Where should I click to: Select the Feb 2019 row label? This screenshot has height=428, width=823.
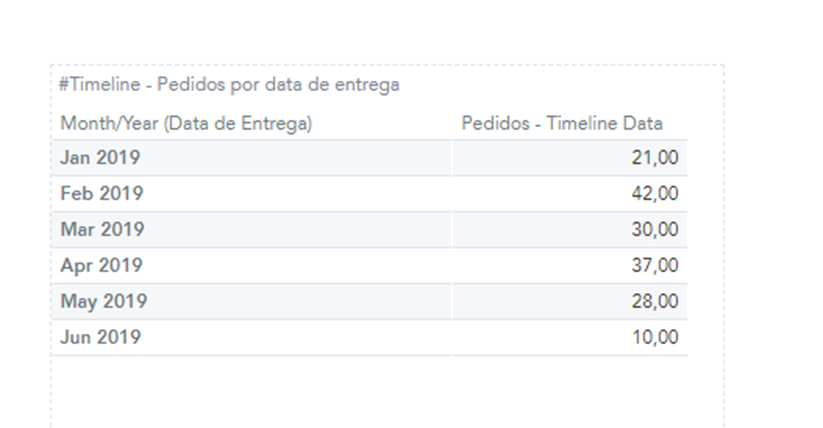coord(101,193)
